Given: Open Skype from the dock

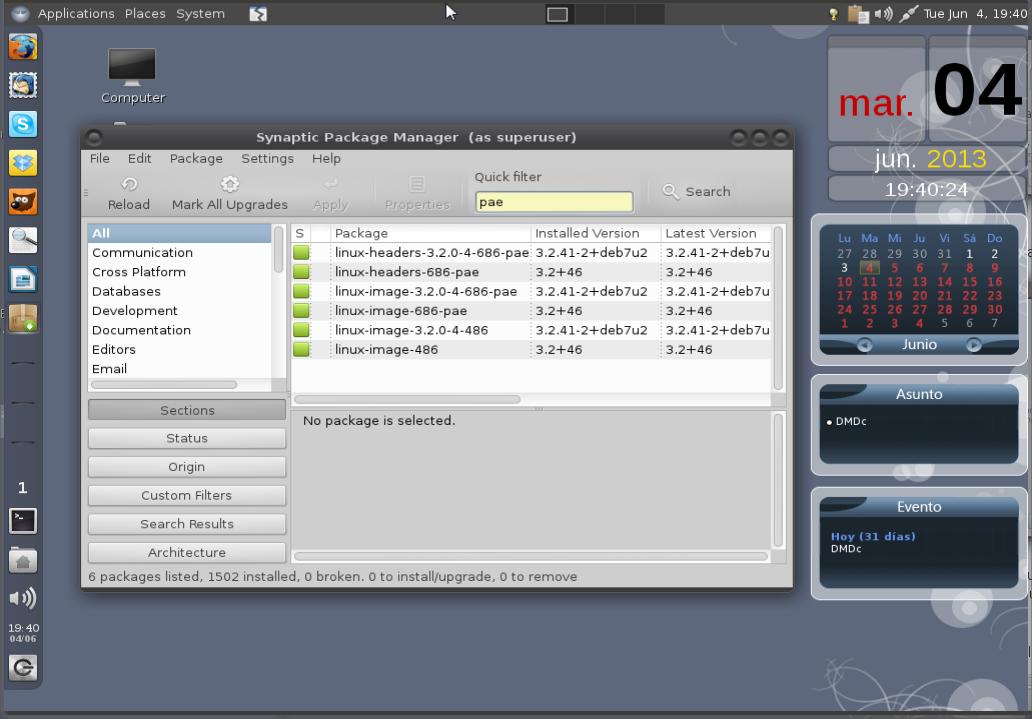Looking at the screenshot, I should point(22,124).
